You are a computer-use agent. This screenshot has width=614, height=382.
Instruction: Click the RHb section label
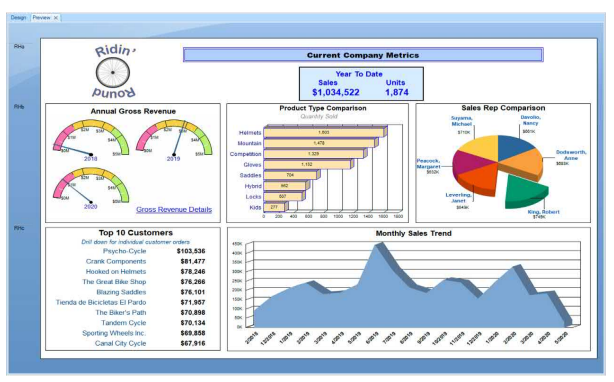pyautogui.click(x=19, y=106)
